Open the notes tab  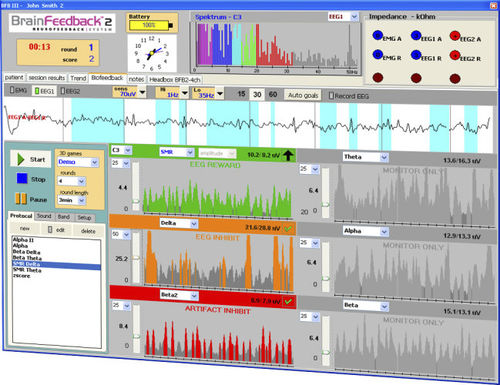coord(136,79)
